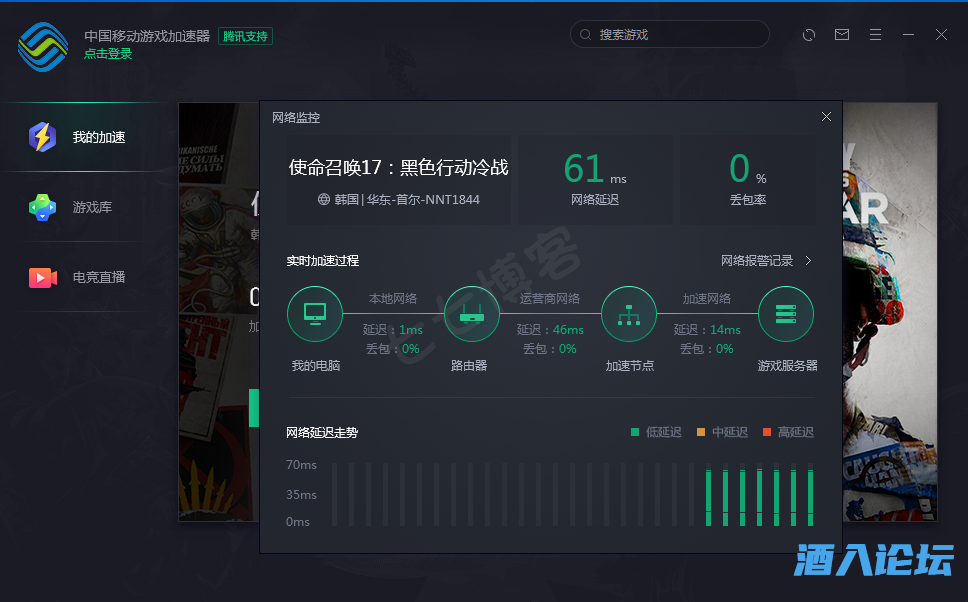
Task: Click the last green latency bar
Action: coord(810,498)
